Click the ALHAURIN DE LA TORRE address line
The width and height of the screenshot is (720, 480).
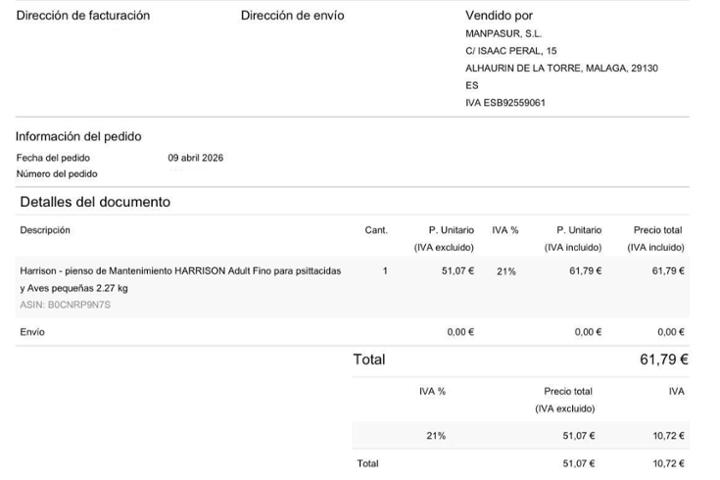[x=561, y=68]
